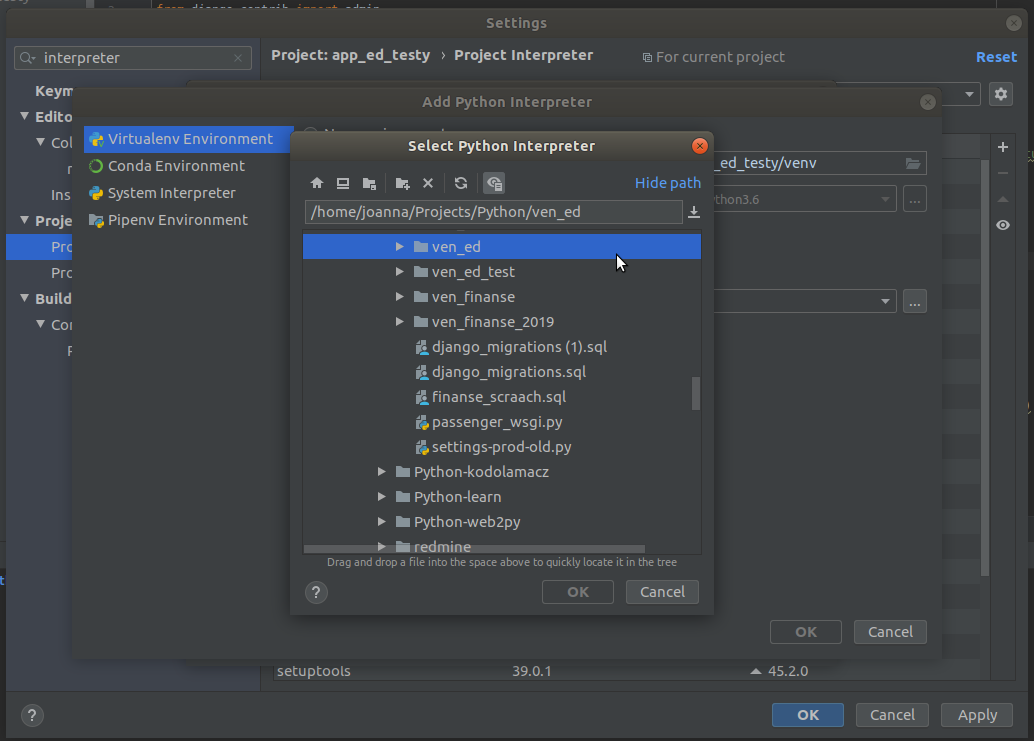Browse venv location folder icon
Image resolution: width=1034 pixels, height=741 pixels.
tap(913, 163)
